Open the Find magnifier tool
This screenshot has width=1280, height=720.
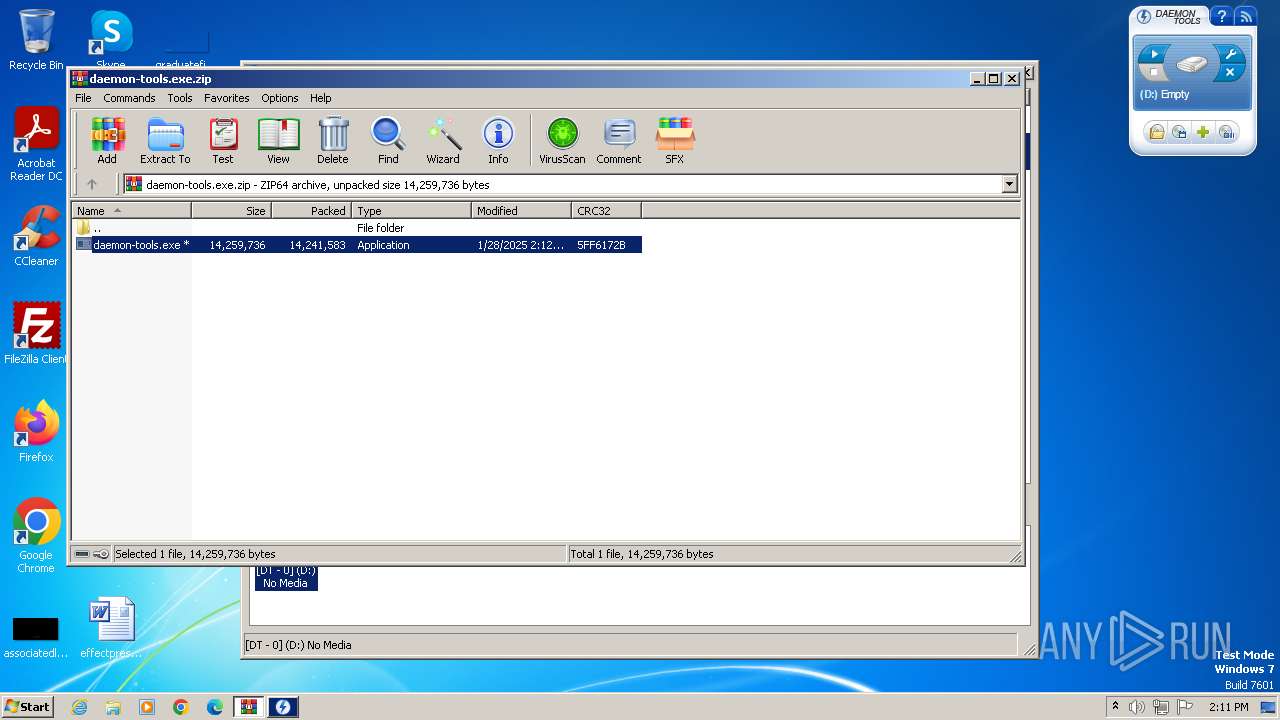[388, 141]
